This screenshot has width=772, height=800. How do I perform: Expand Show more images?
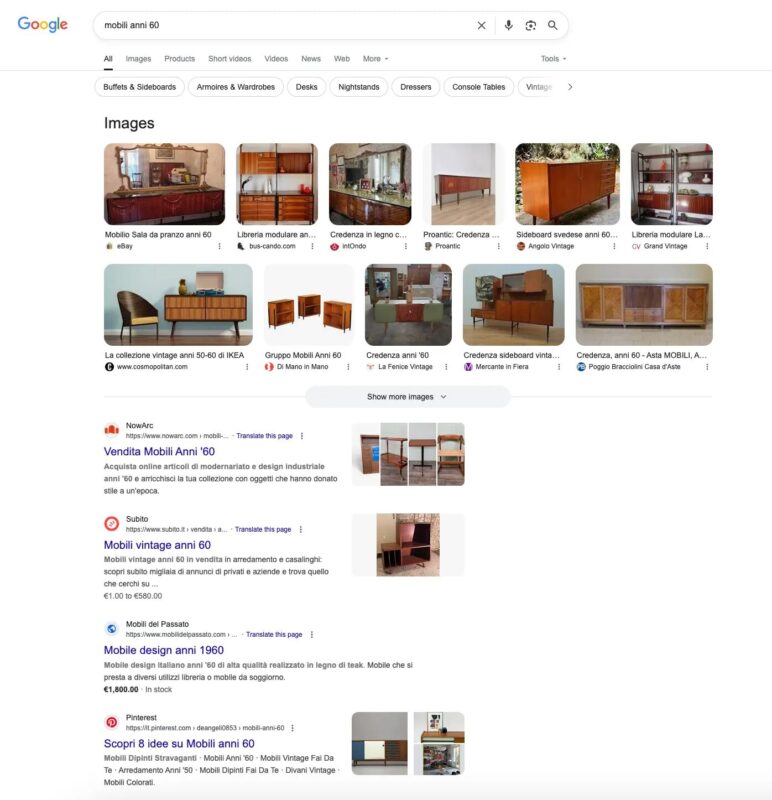(x=407, y=397)
